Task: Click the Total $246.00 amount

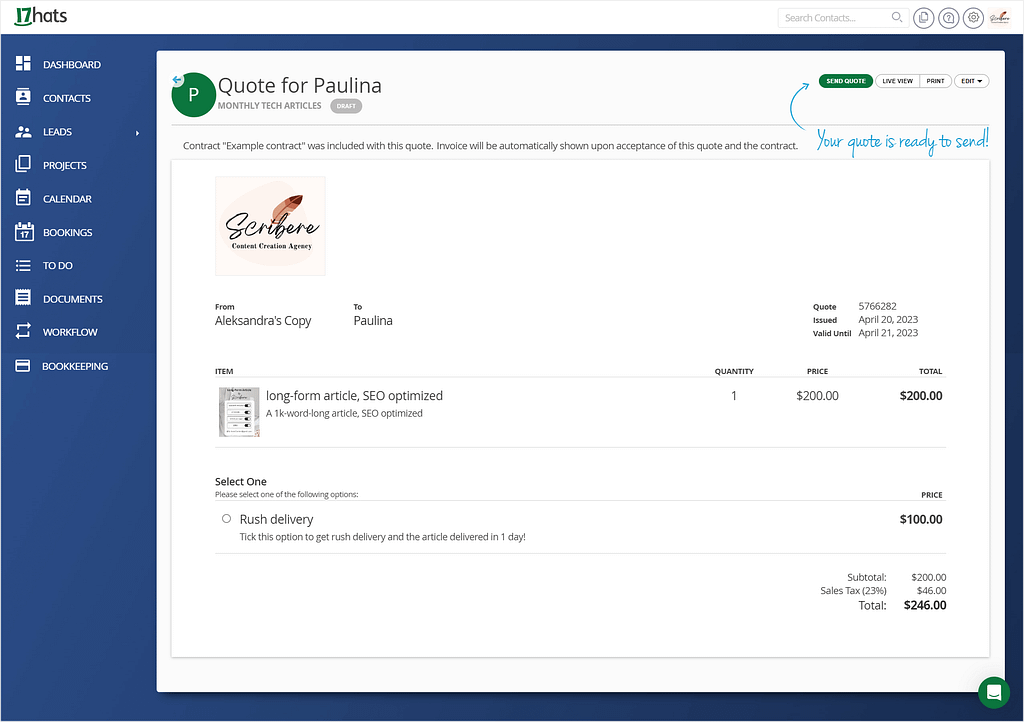Action: tap(925, 605)
